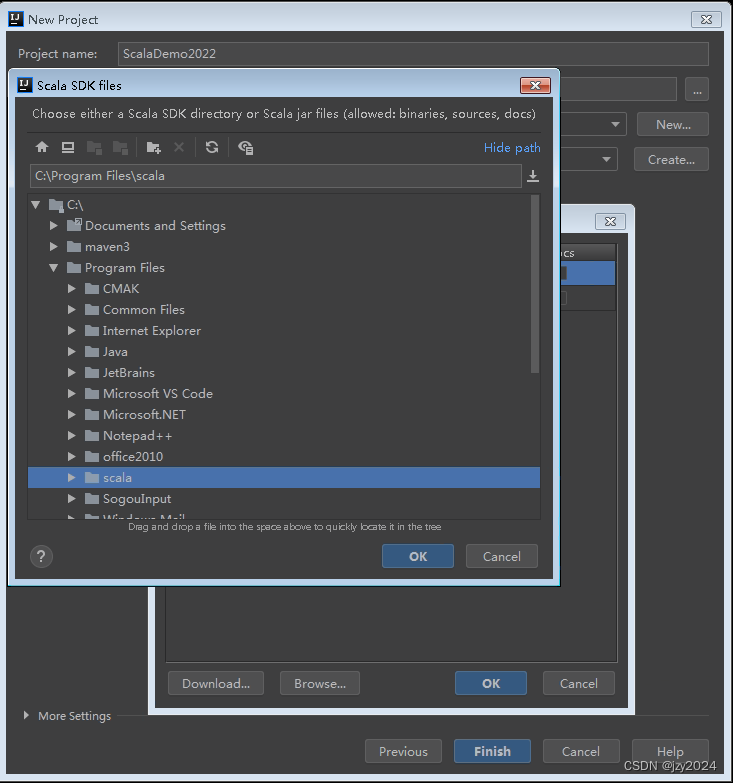The width and height of the screenshot is (733, 783).
Task: Expand the Internet Explorer folder
Action: click(71, 331)
